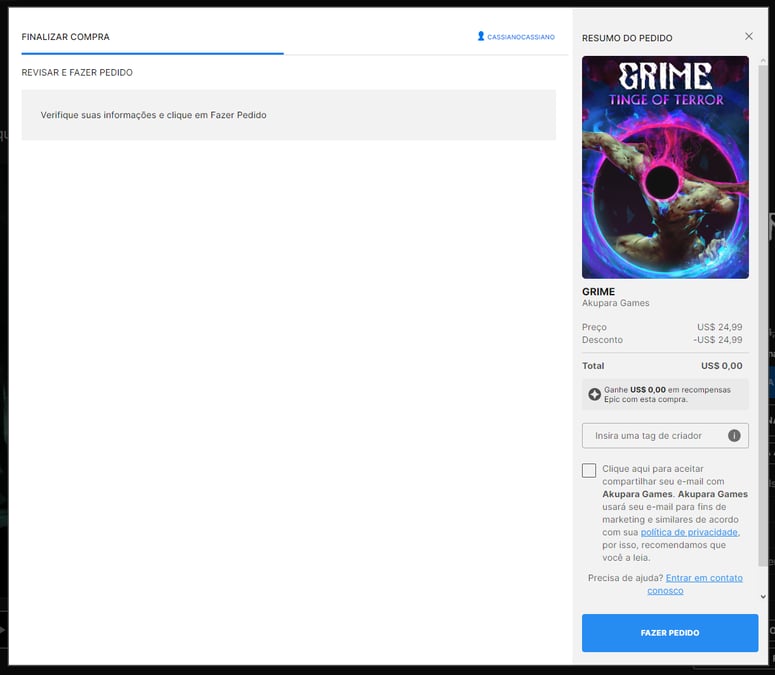Click the order summary scrollbar
Image resolution: width=775 pixels, height=675 pixels.
763,316
